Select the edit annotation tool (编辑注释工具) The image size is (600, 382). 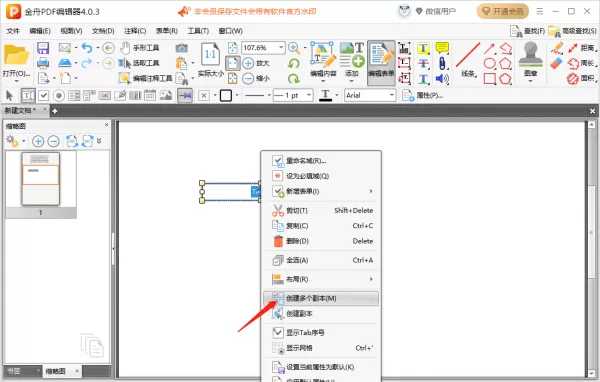pos(145,78)
